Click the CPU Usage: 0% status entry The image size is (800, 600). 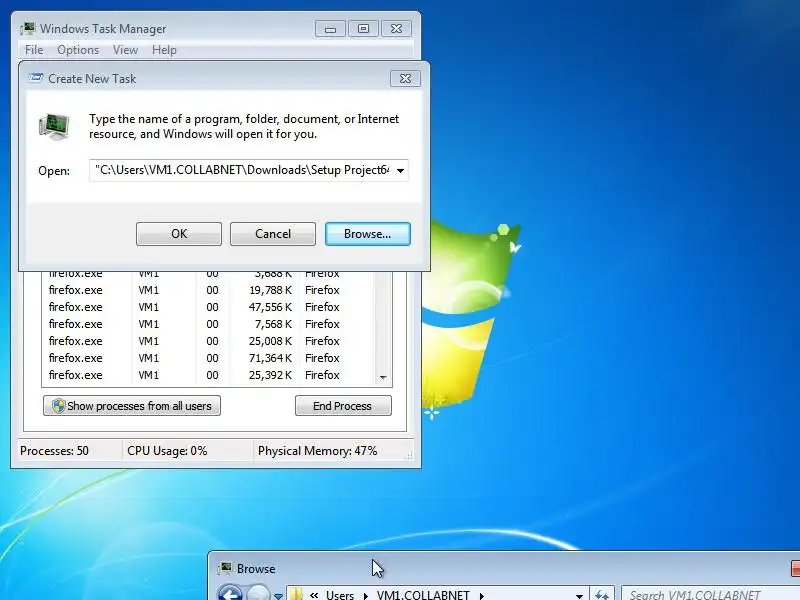coord(167,451)
